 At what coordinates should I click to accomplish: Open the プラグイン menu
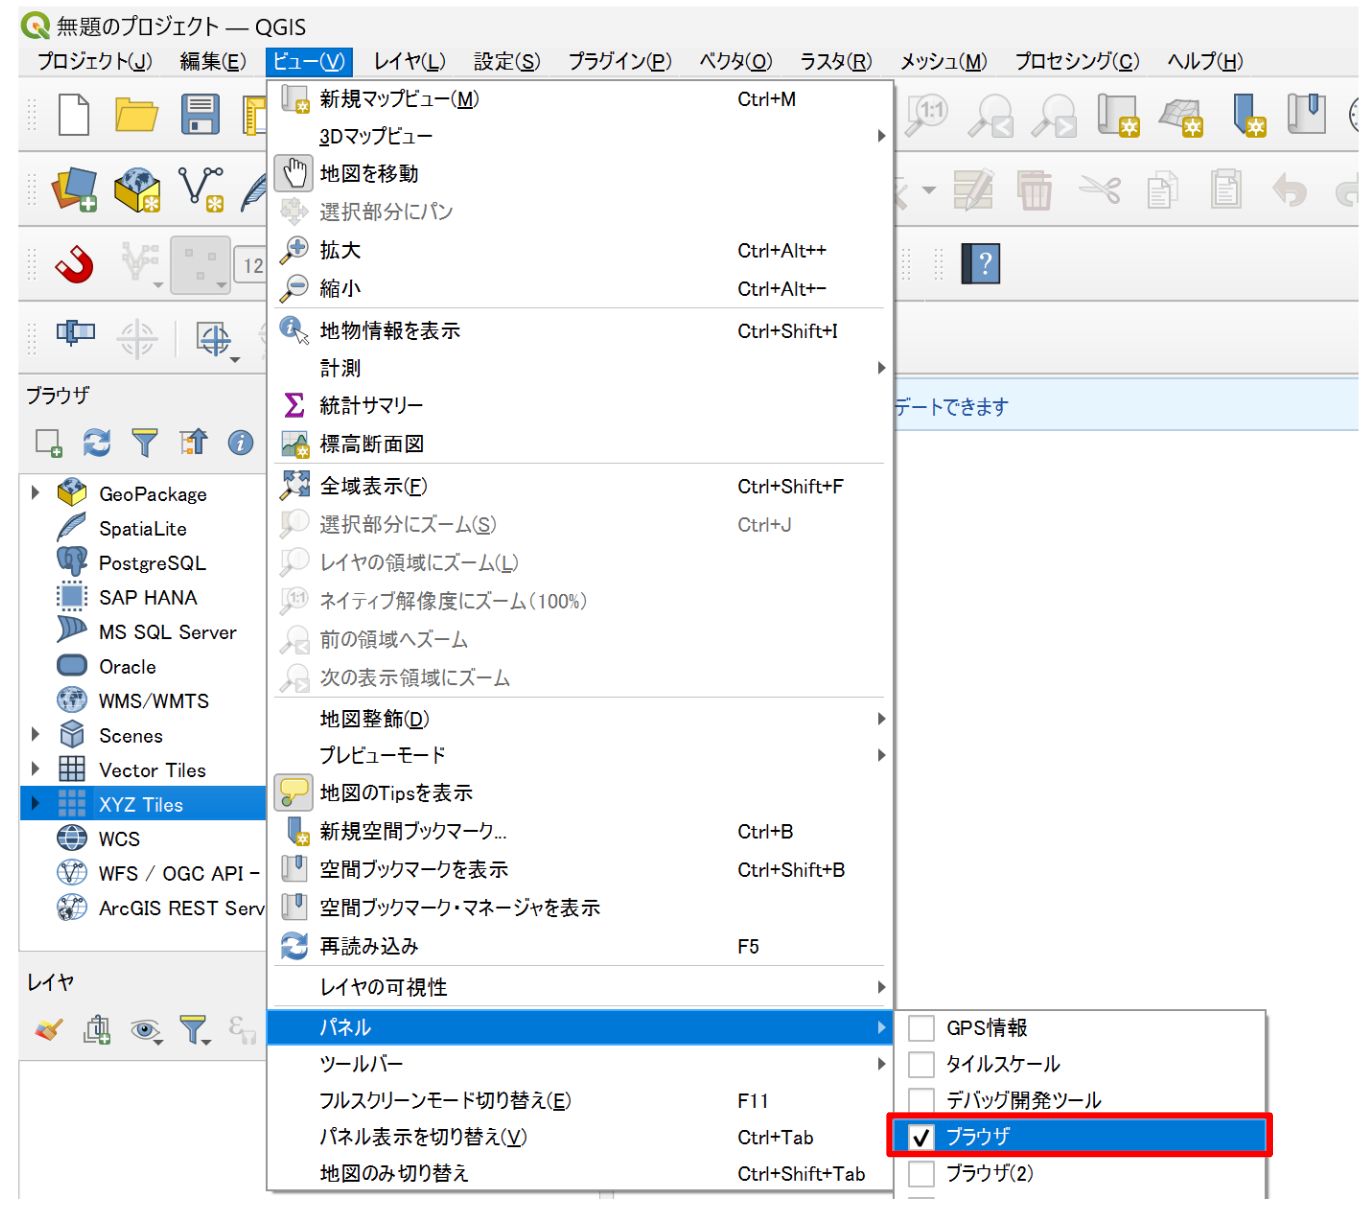pos(619,61)
